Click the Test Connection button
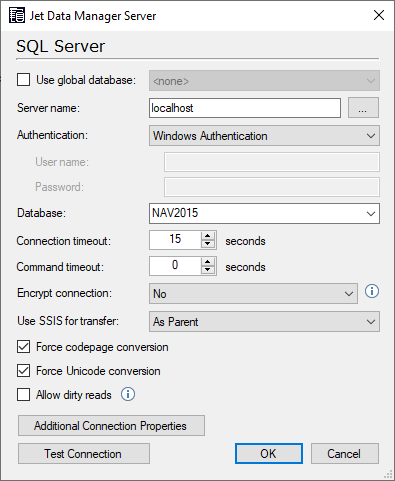Image resolution: width=395 pixels, height=481 pixels. click(84, 454)
